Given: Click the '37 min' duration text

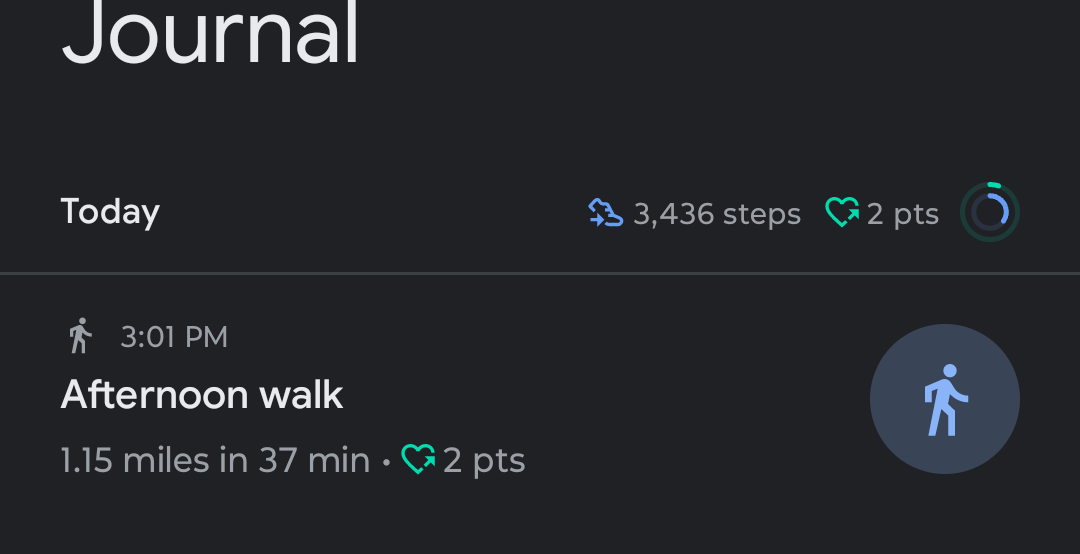Looking at the screenshot, I should click(x=314, y=460).
